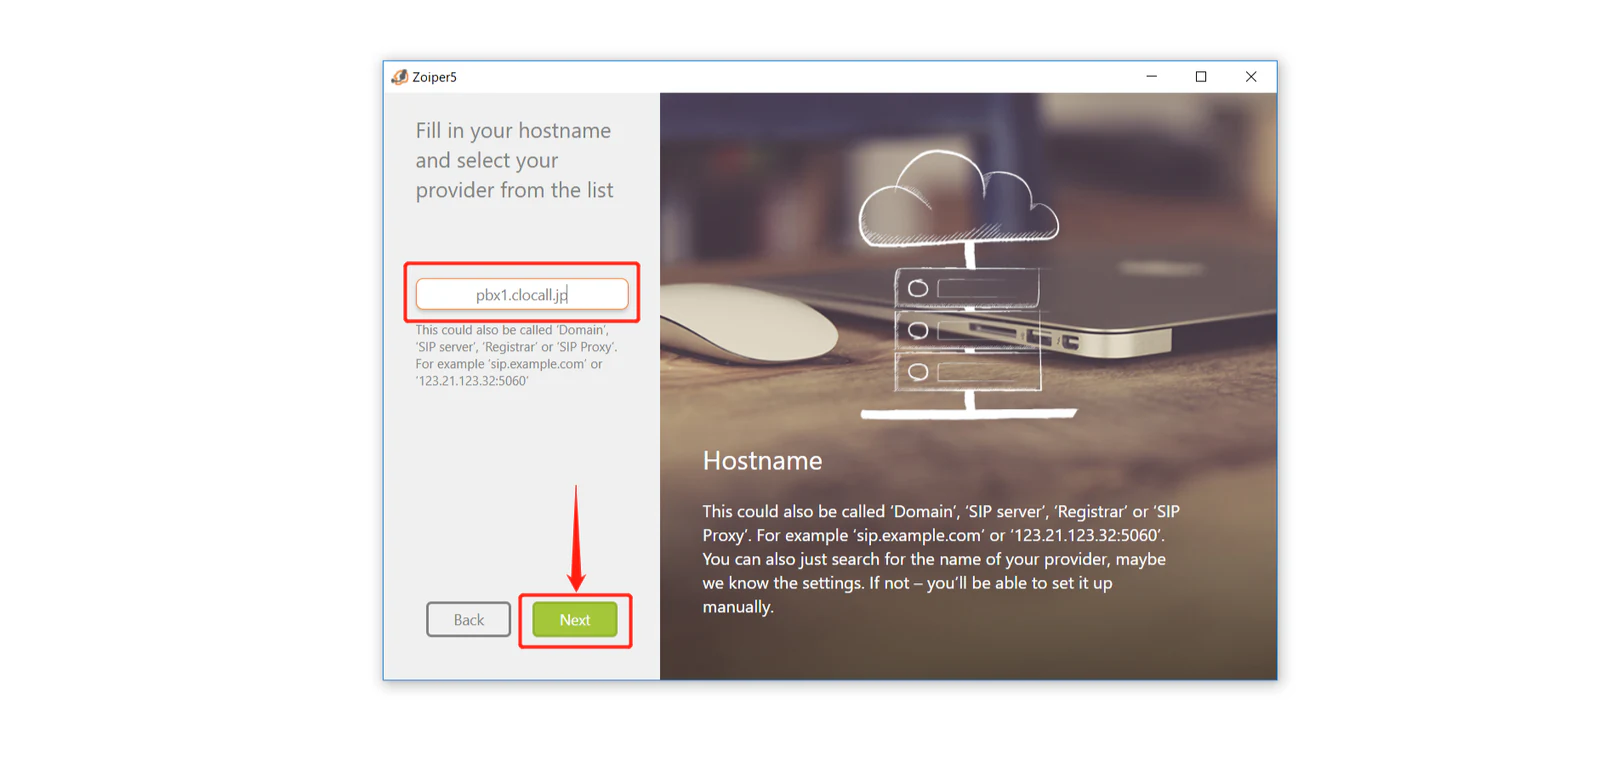Click the hint text under the hostname field
Image resolution: width=1600 pixels, height=784 pixels.
pos(516,355)
